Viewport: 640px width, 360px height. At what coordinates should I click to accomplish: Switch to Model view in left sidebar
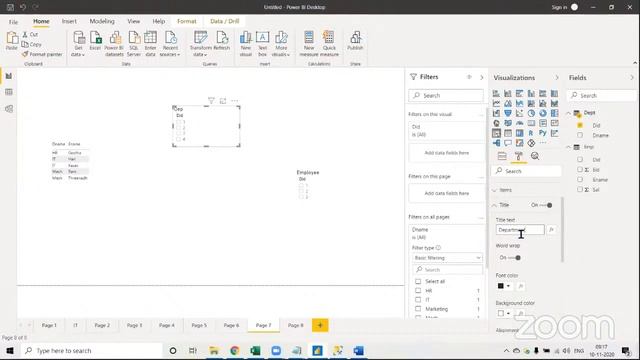pos(9,109)
